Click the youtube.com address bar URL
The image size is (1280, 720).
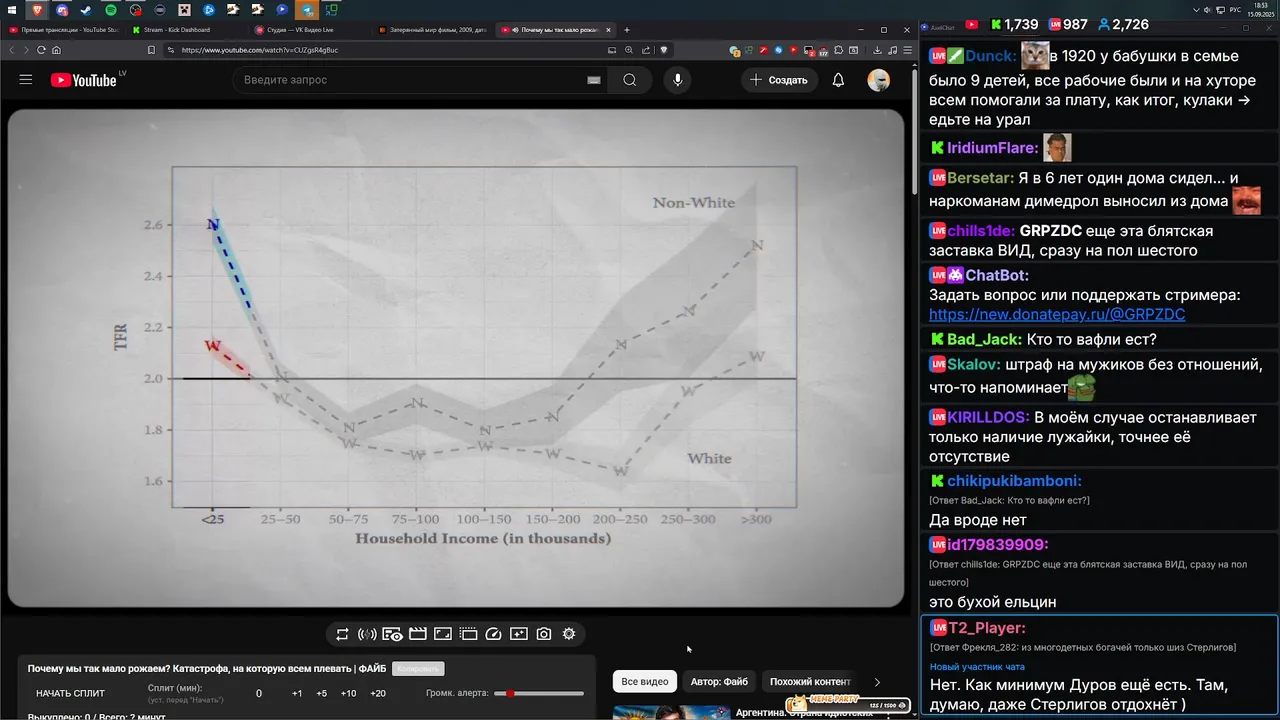coord(260,50)
